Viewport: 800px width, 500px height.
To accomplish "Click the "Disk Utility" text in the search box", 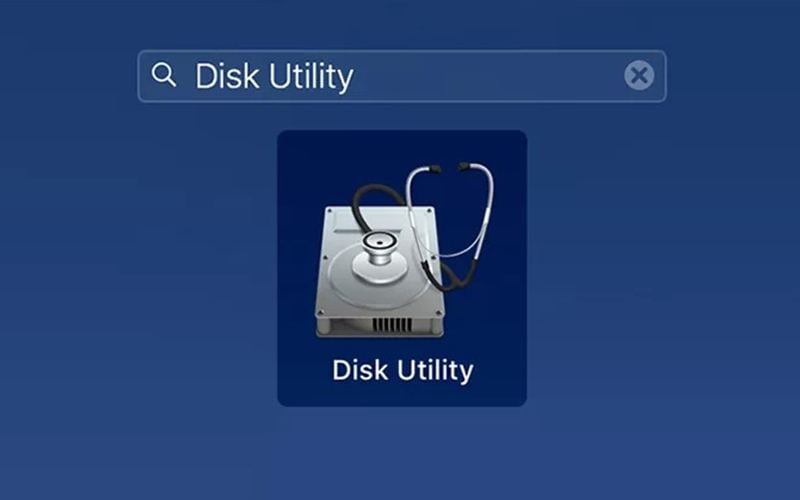I will 274,77.
